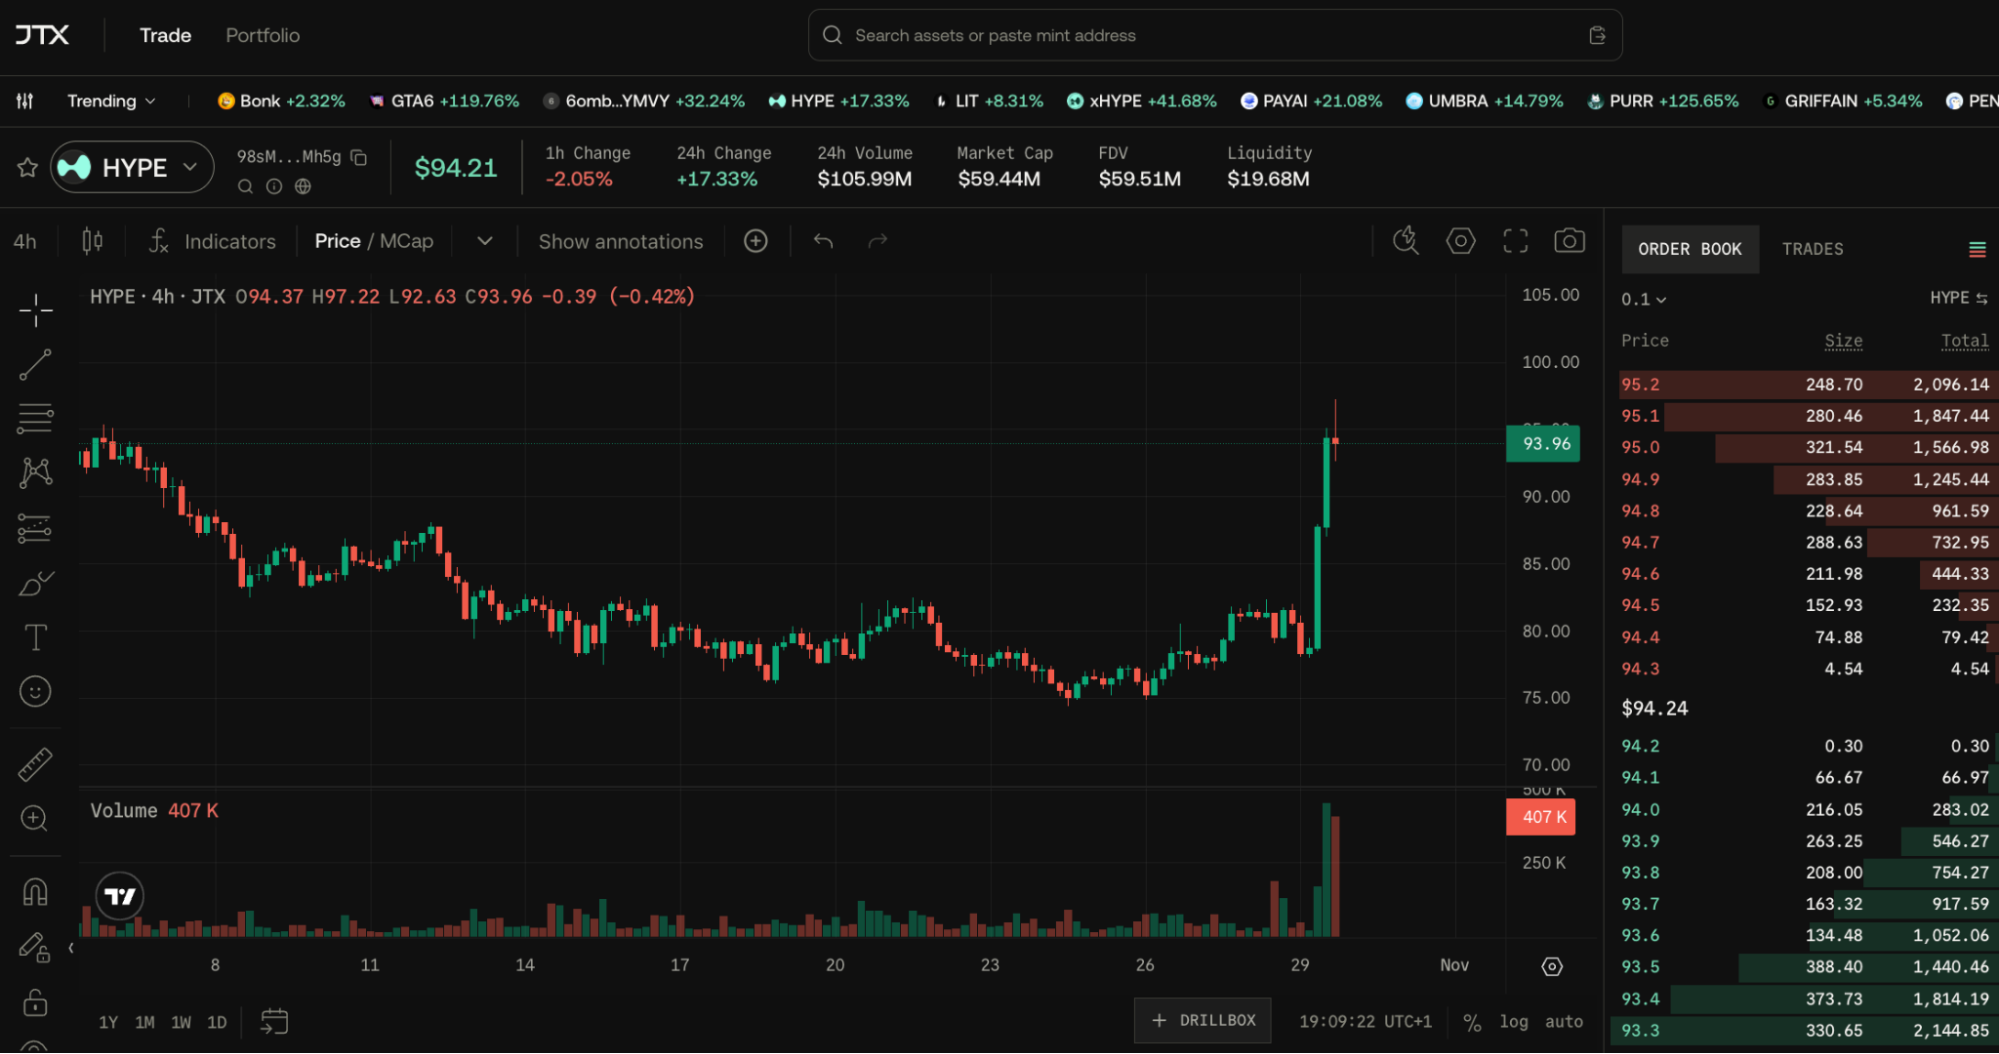Switch chart display to MCap
1999x1054 pixels.
407,241
